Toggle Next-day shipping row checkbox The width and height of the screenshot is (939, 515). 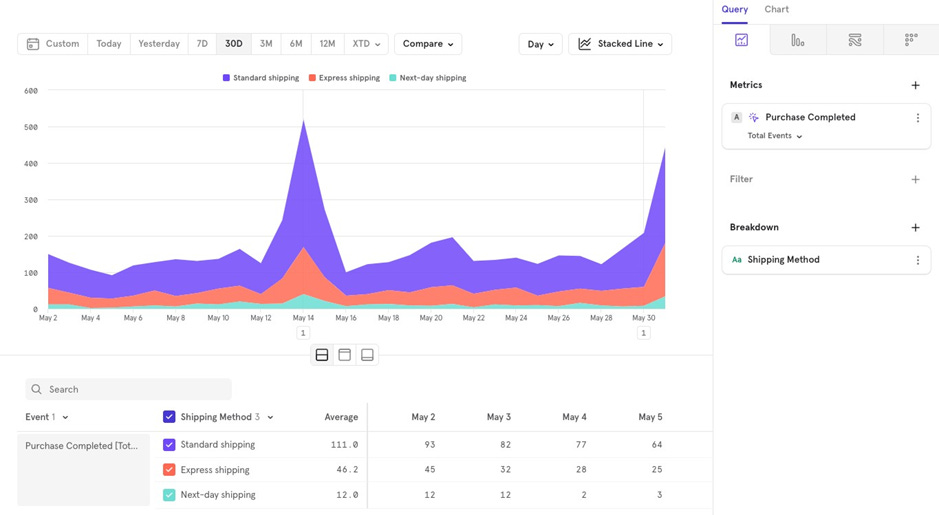[x=169, y=495]
